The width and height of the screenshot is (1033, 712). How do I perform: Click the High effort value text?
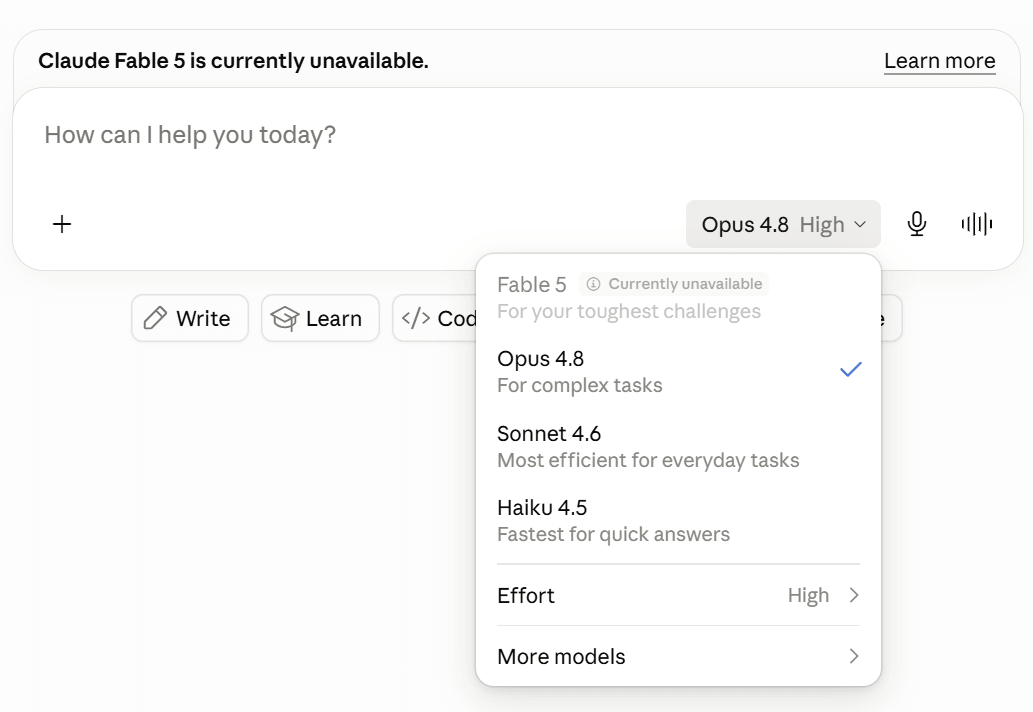pyautogui.click(x=808, y=595)
